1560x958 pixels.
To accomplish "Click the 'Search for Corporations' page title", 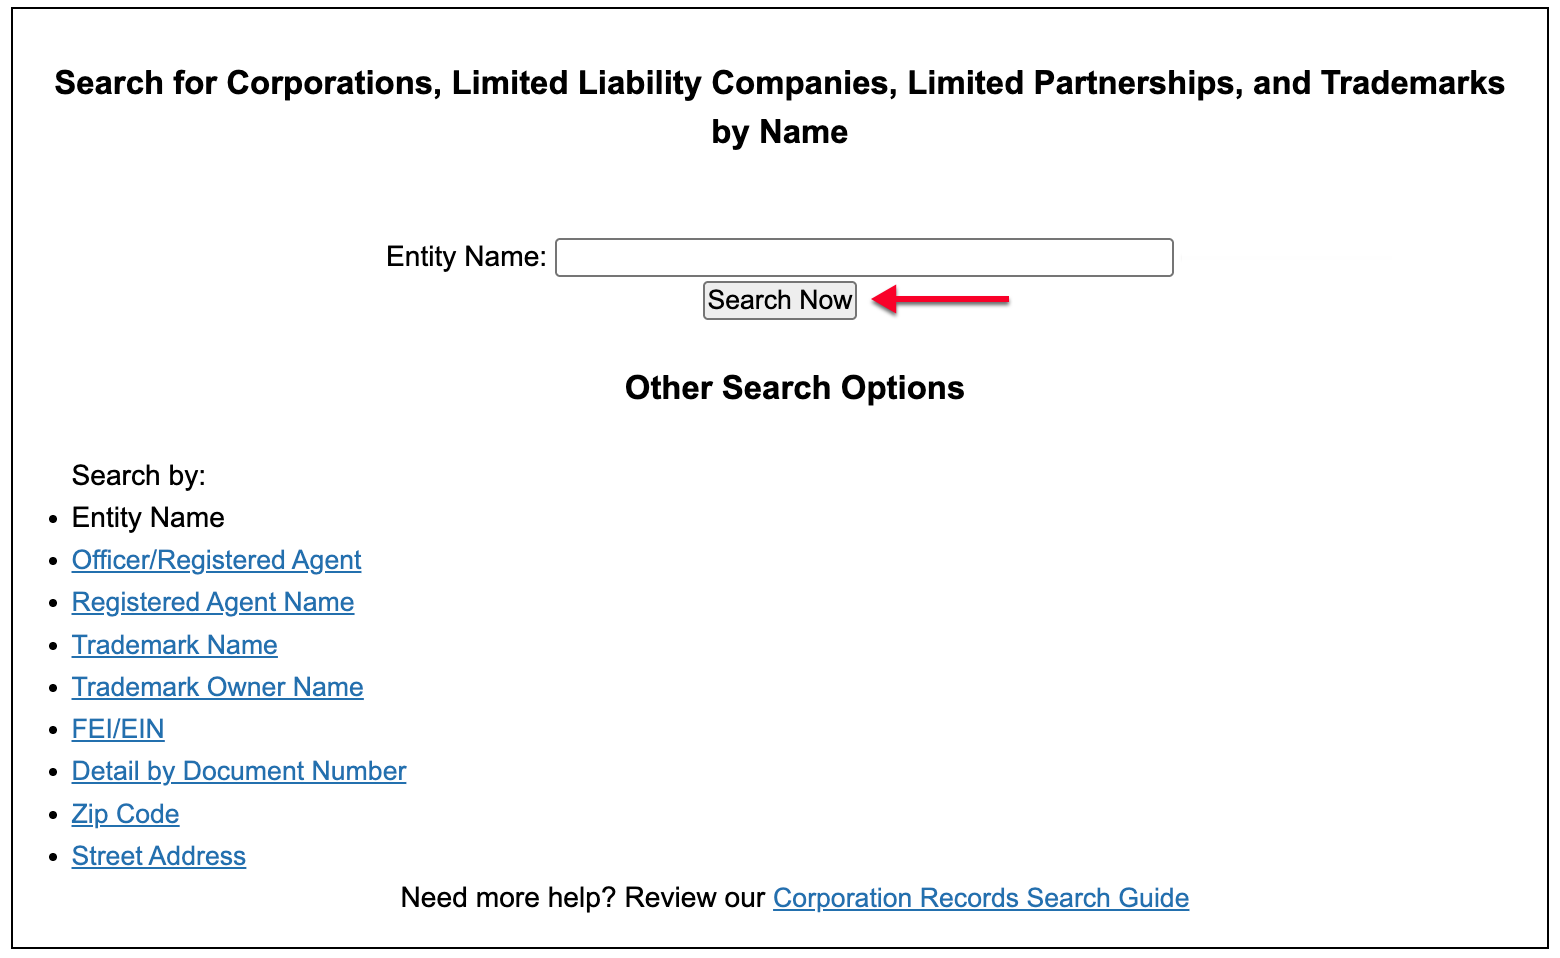I will pyautogui.click(x=780, y=107).
